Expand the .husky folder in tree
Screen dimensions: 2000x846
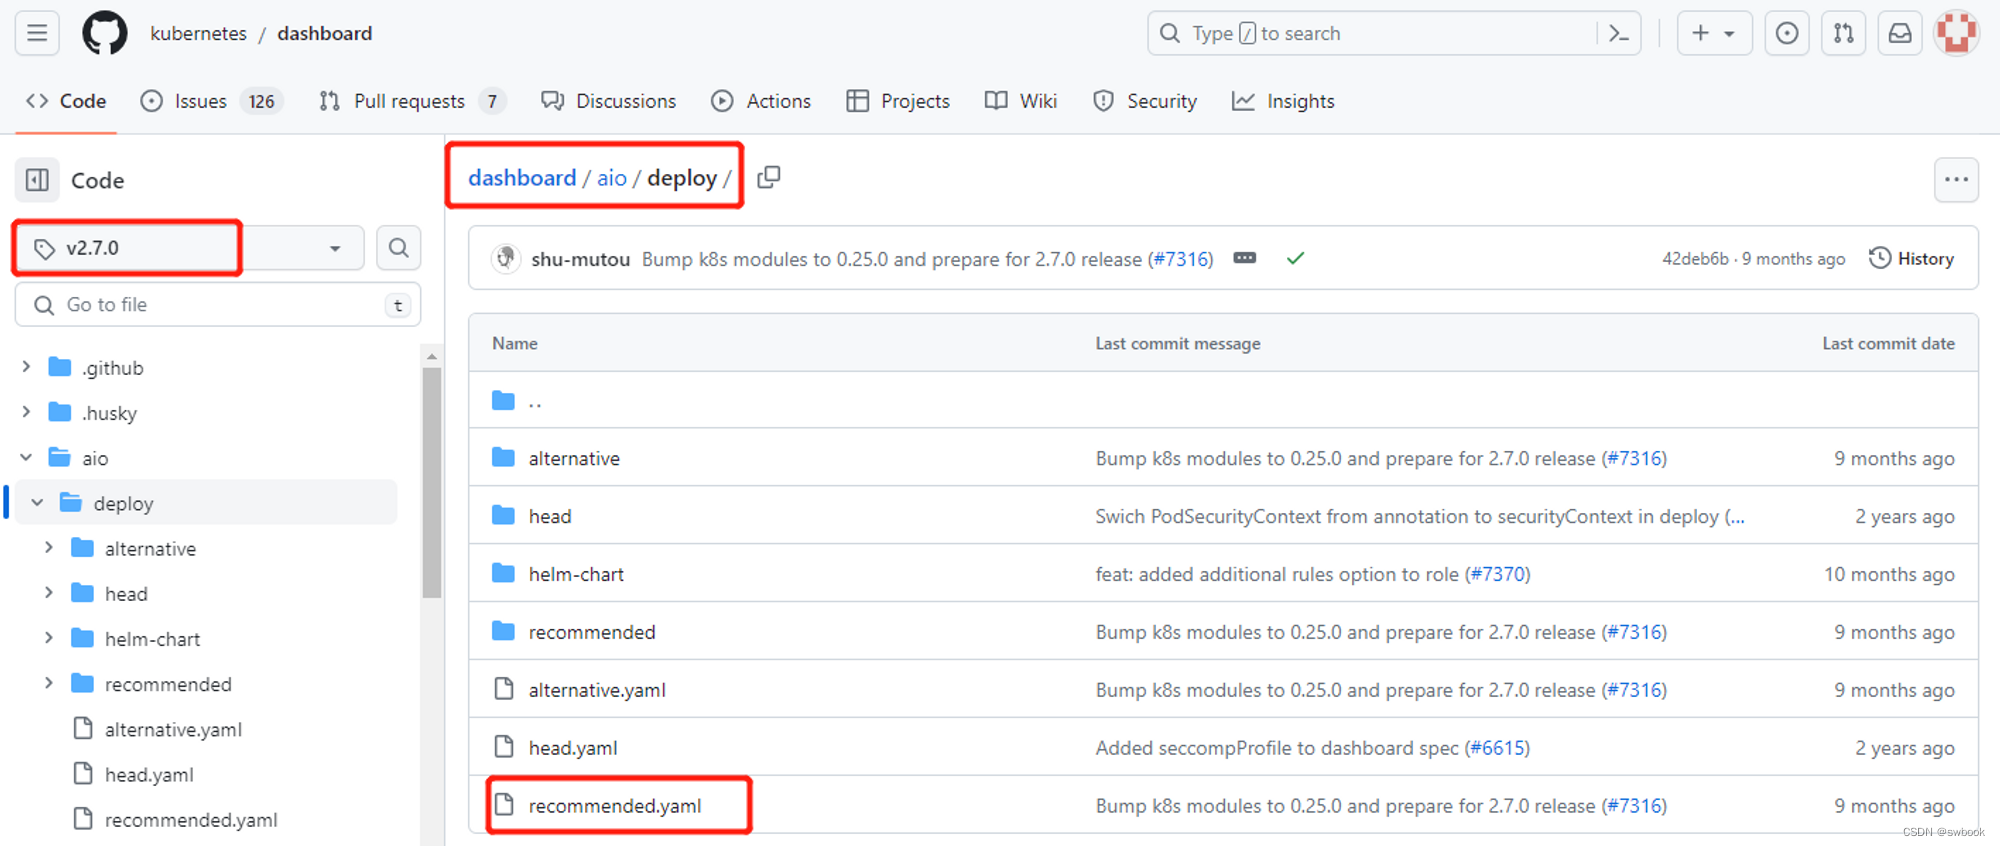[x=26, y=412]
